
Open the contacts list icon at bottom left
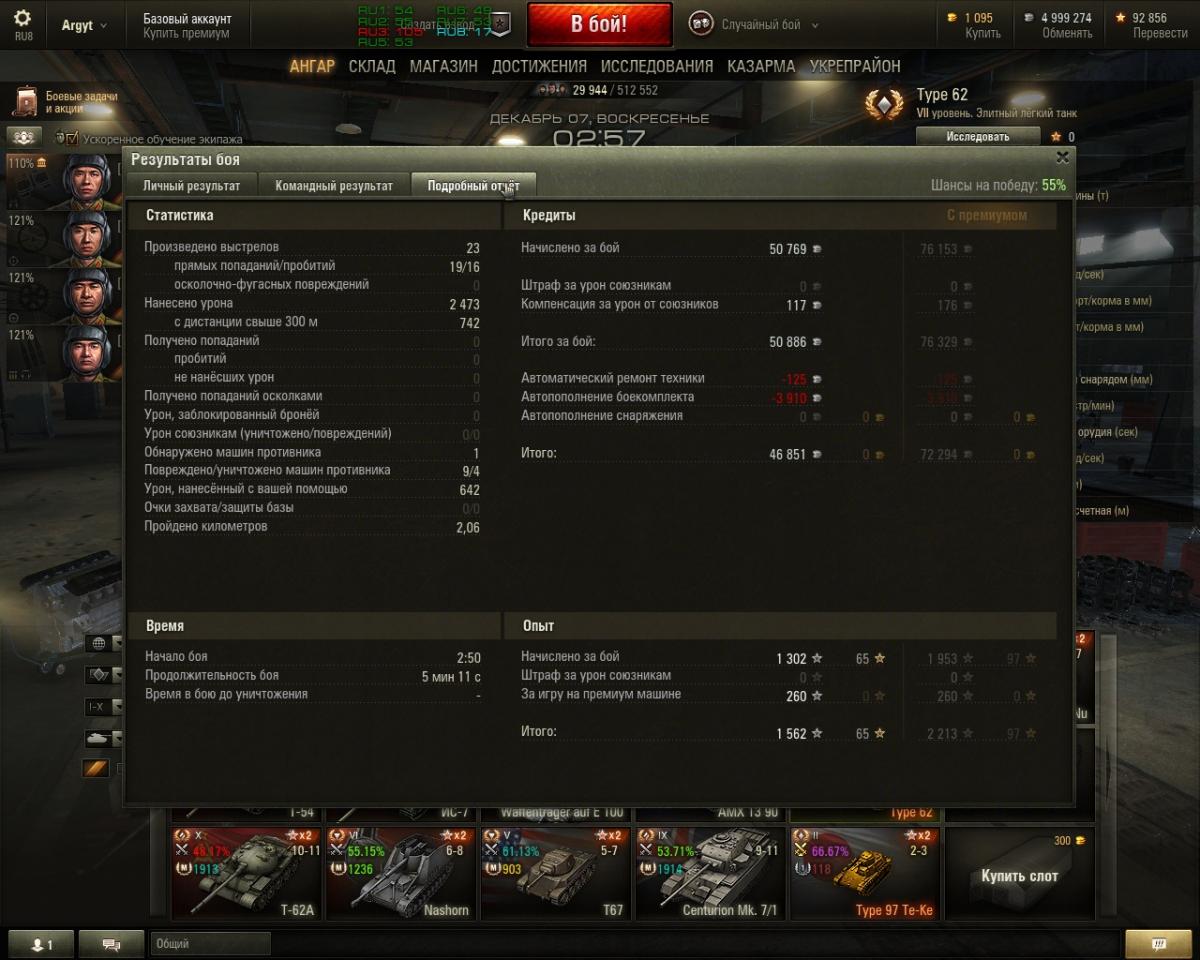tap(41, 943)
